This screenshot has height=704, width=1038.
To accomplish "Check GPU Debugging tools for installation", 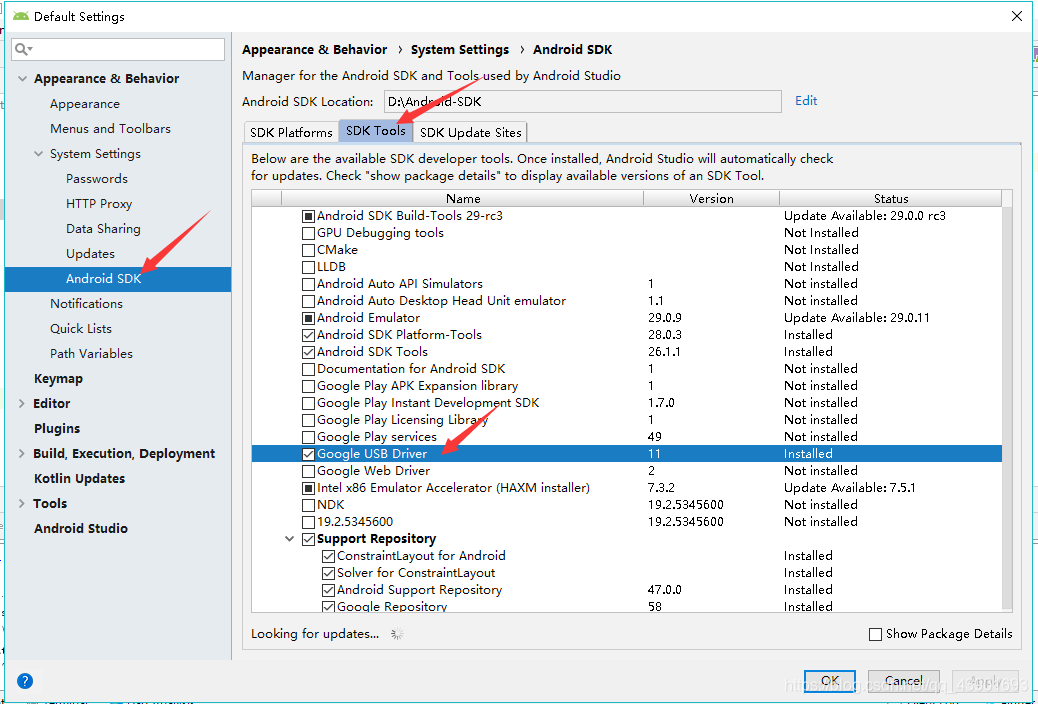I will pos(309,232).
